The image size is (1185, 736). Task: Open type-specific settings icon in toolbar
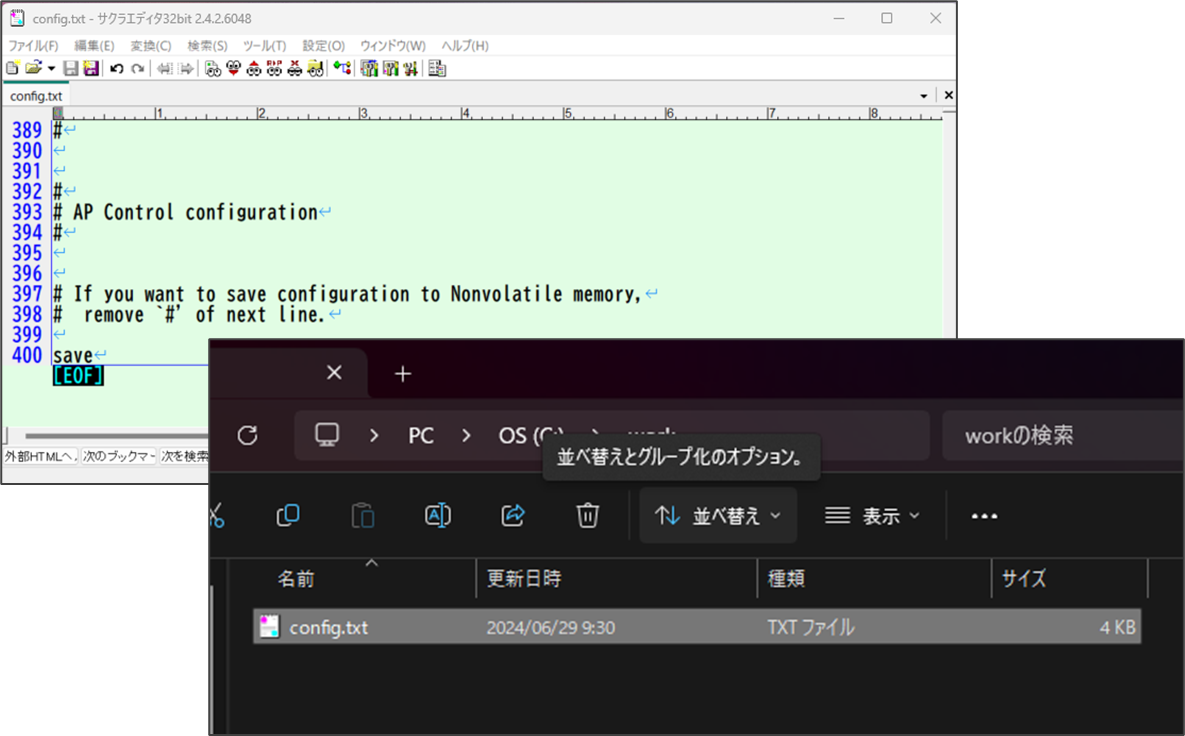tap(390, 69)
